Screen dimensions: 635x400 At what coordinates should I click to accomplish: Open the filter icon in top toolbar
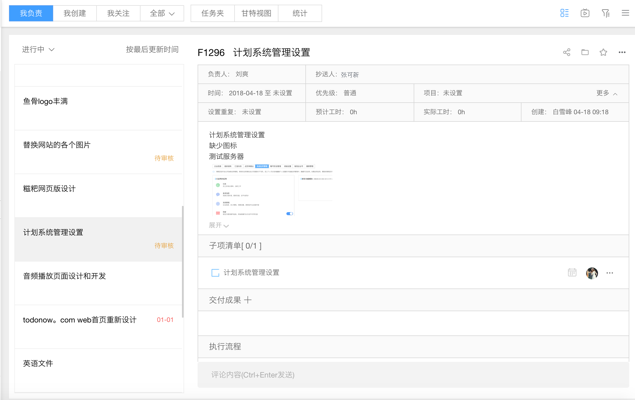tap(605, 13)
